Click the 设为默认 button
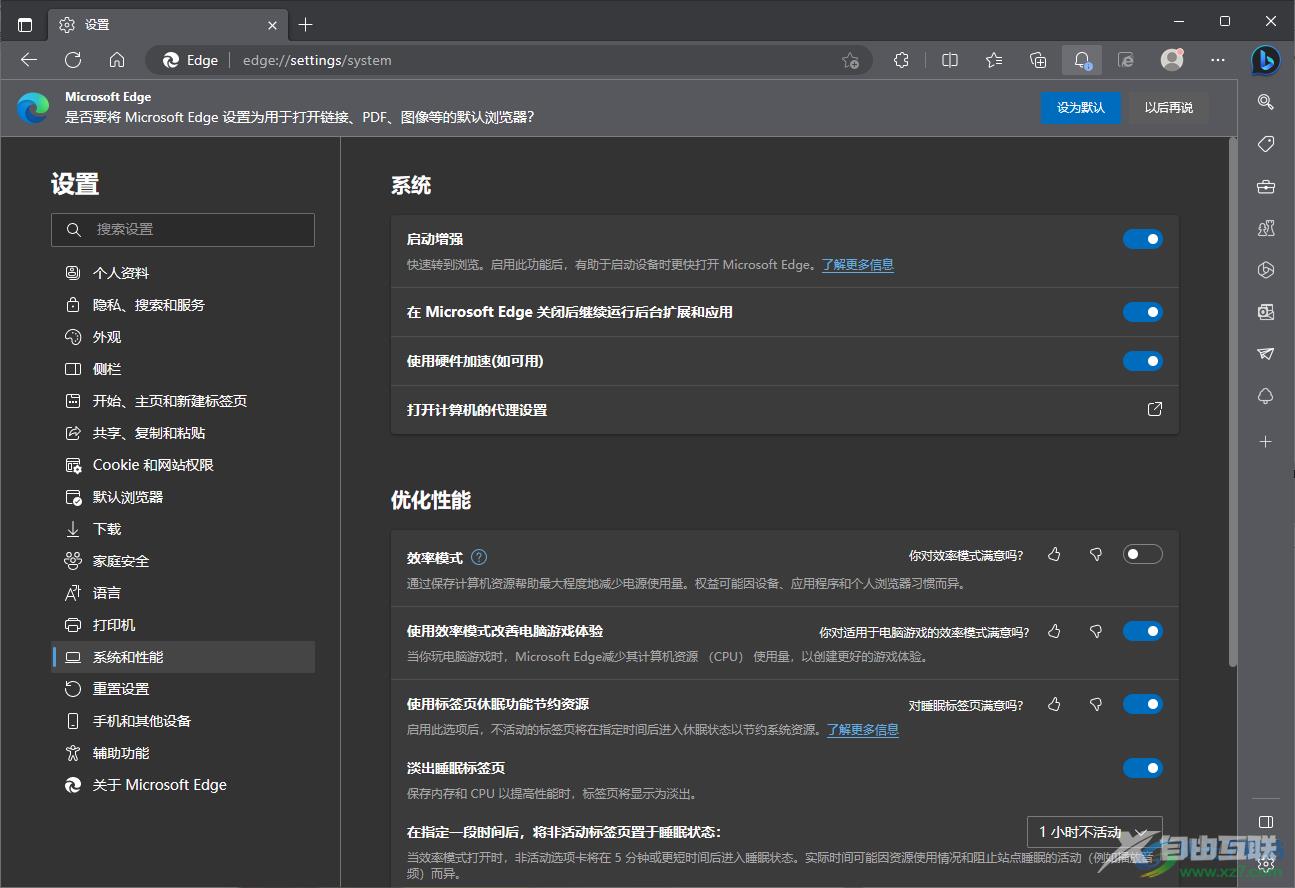The image size is (1295, 888). 1081,108
